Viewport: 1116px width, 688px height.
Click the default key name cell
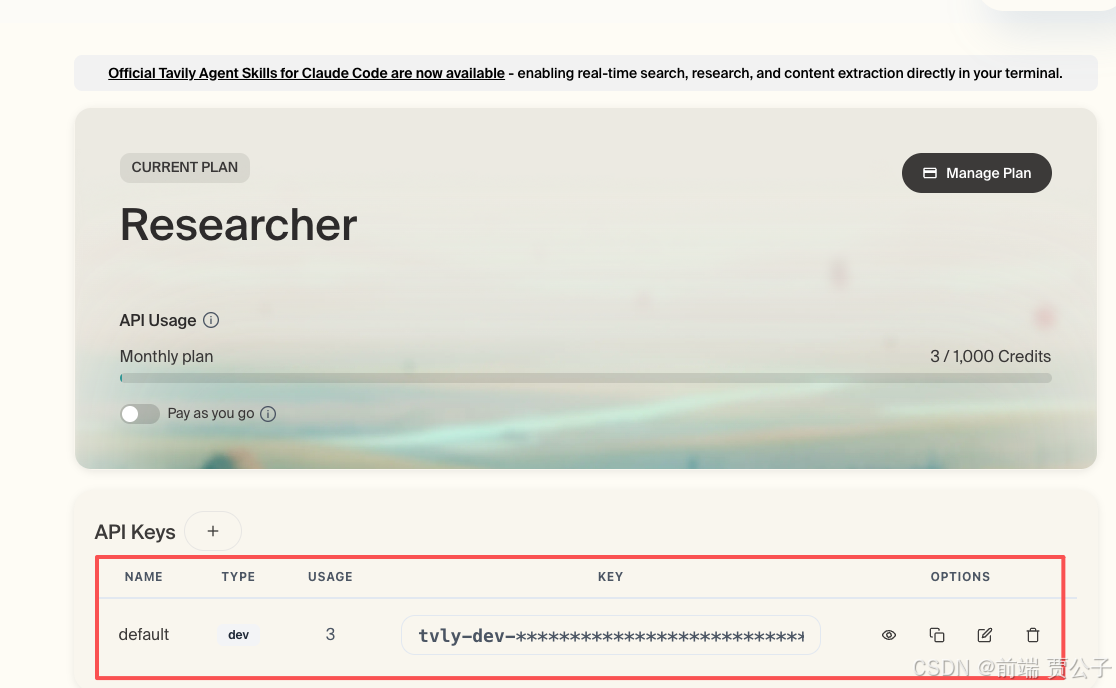click(144, 635)
